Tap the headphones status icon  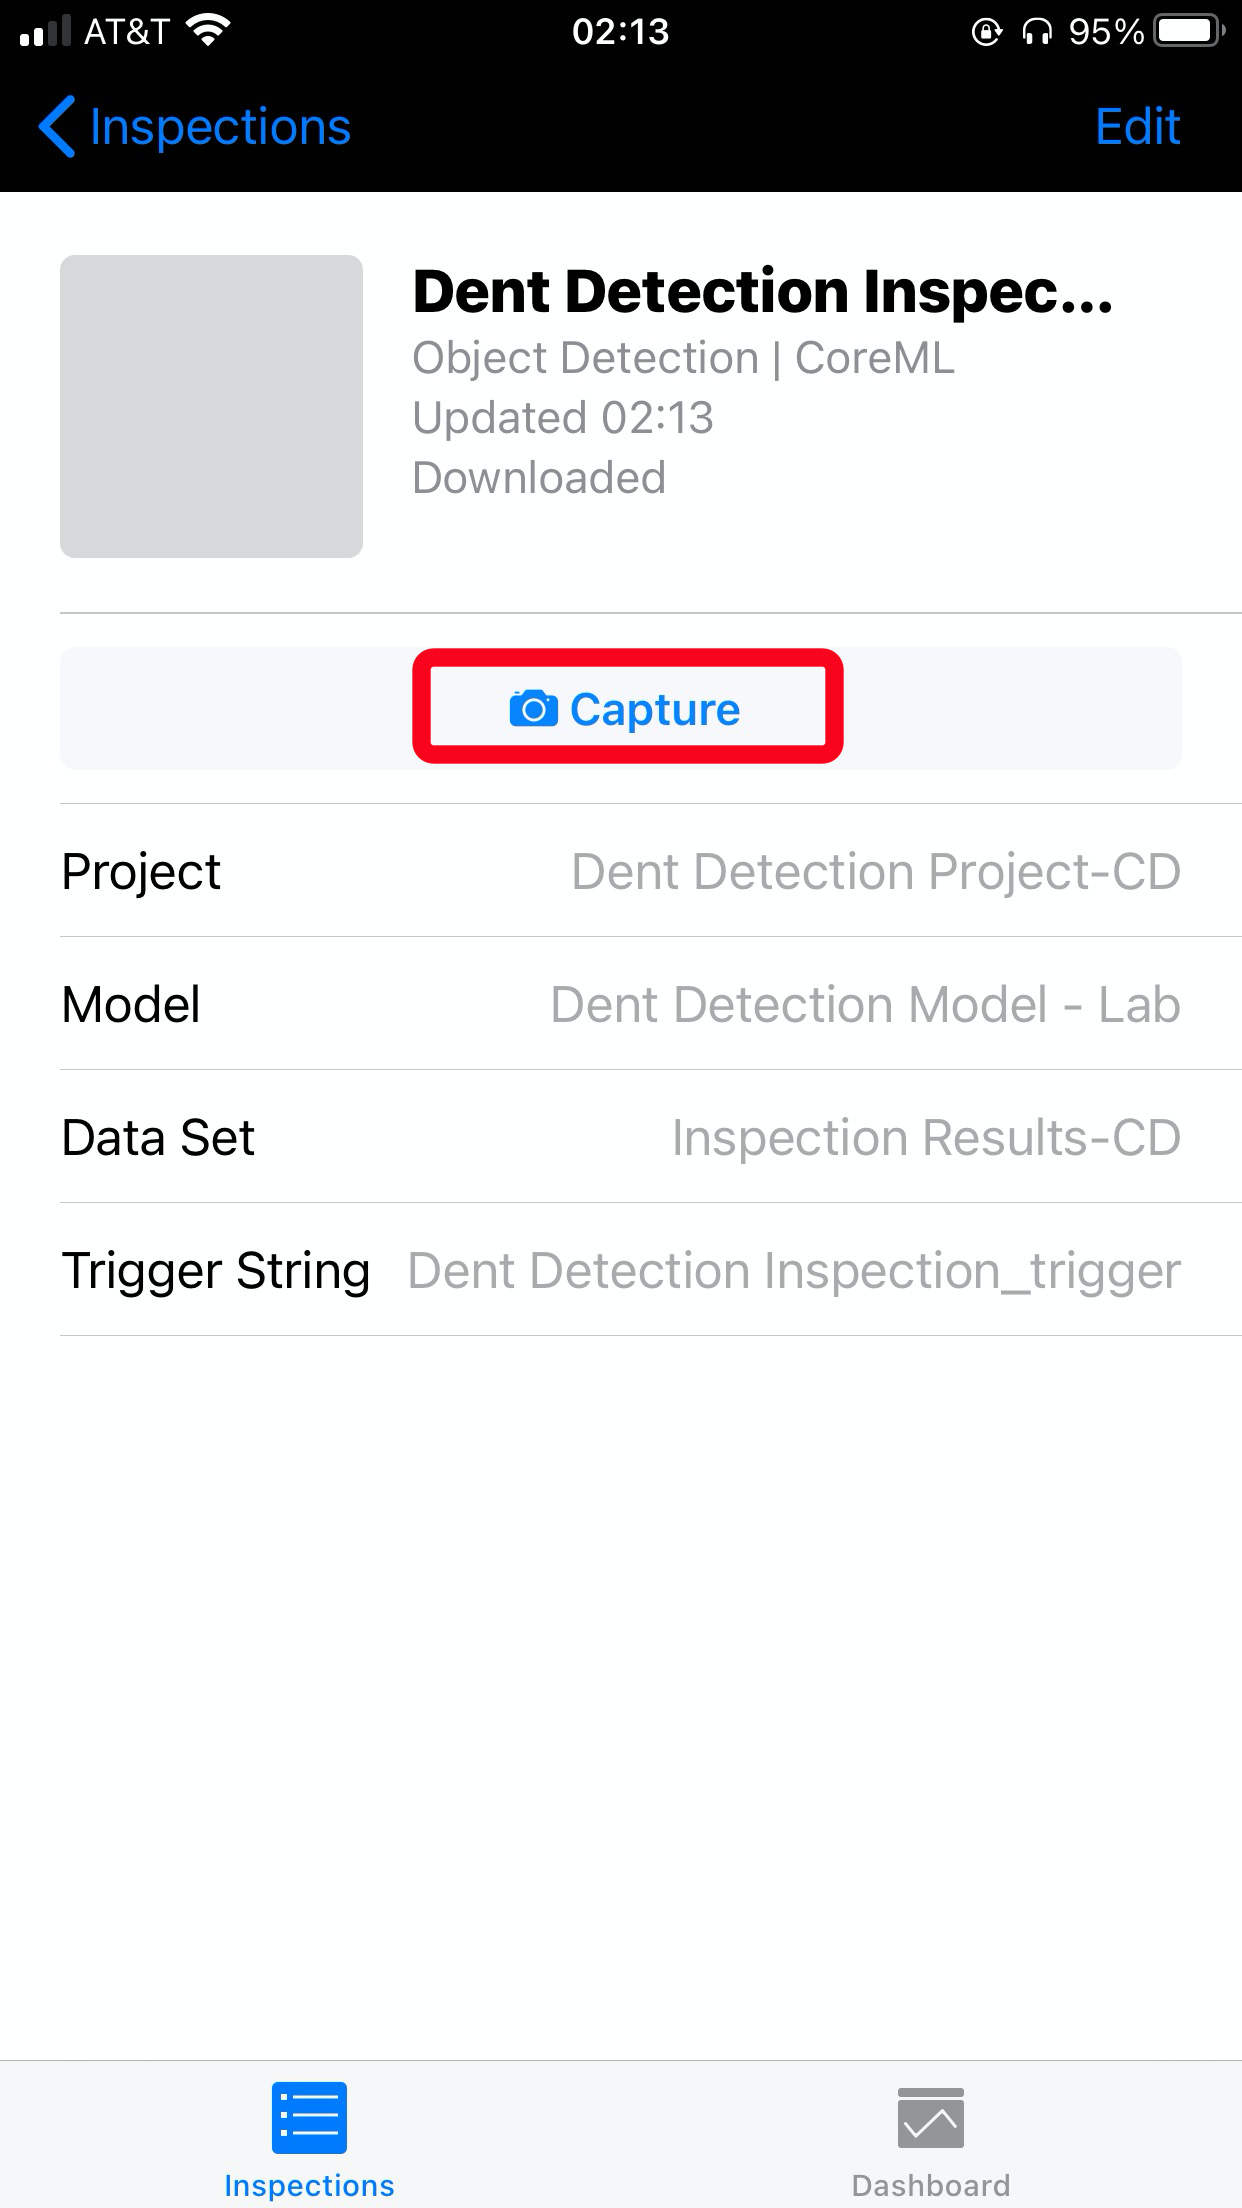[1037, 32]
